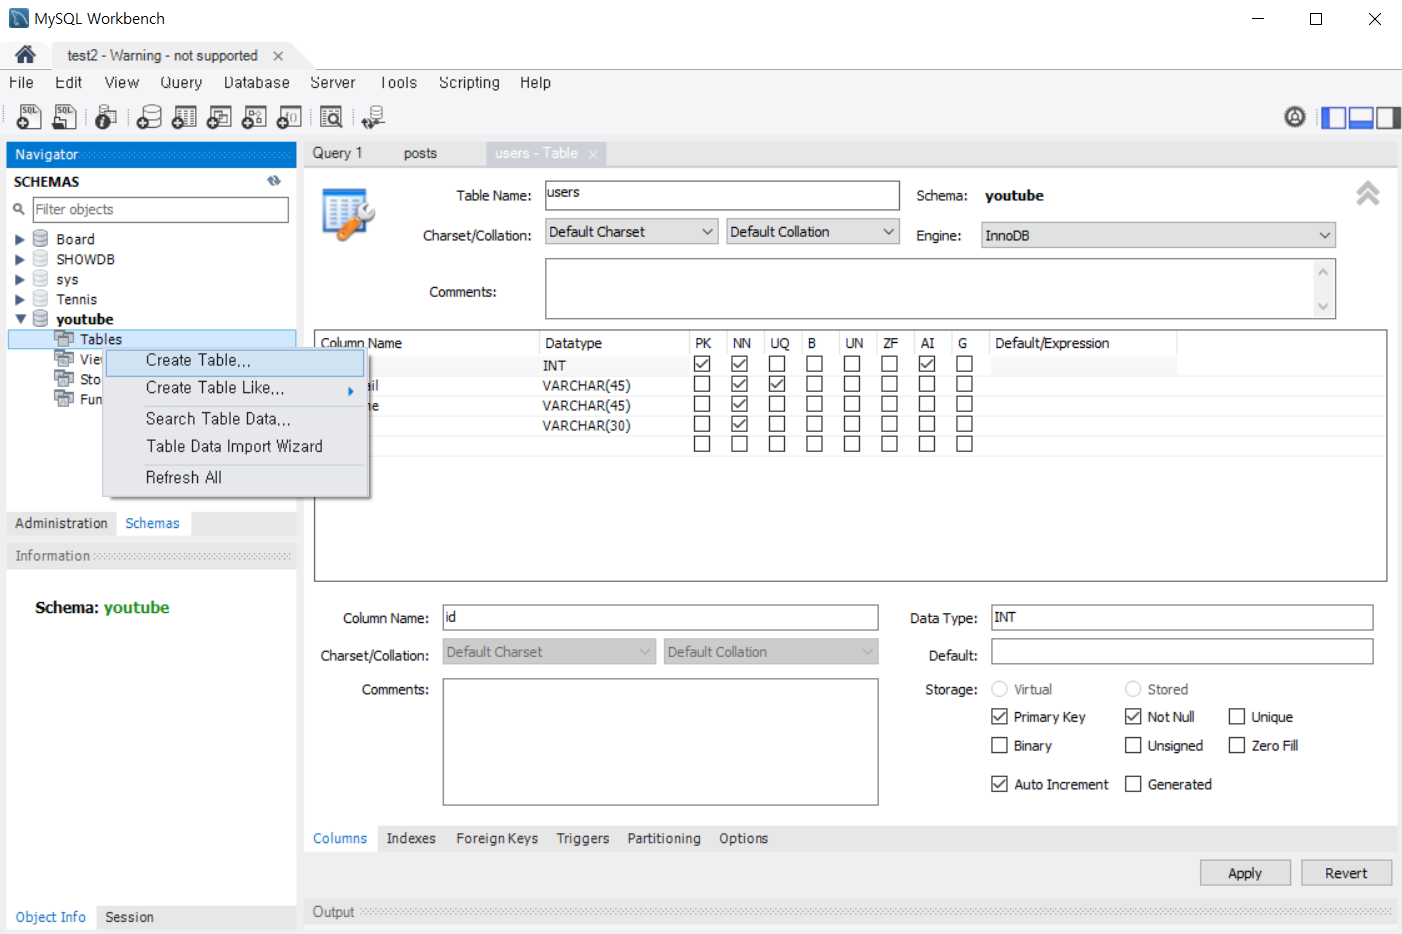Image resolution: width=1402 pixels, height=934 pixels.
Task: Expand the Board schema tree arrow
Action: pyautogui.click(x=19, y=239)
